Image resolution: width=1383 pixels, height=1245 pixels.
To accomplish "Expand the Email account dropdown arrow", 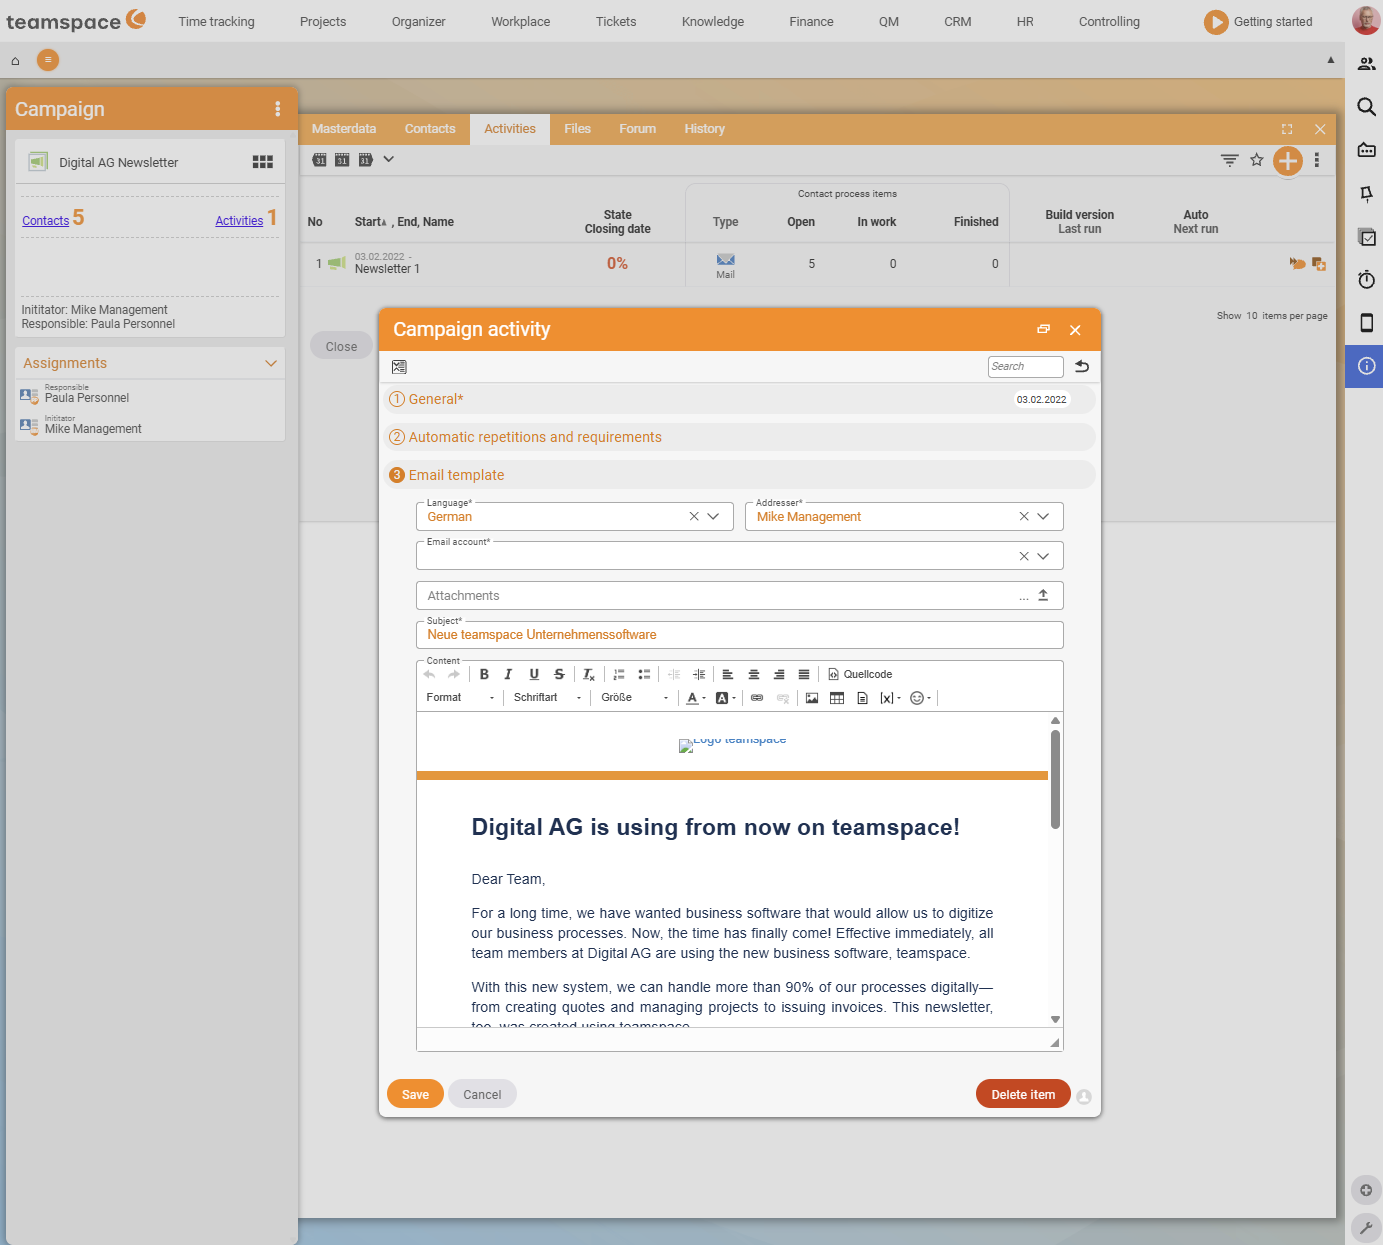I will (x=1043, y=556).
